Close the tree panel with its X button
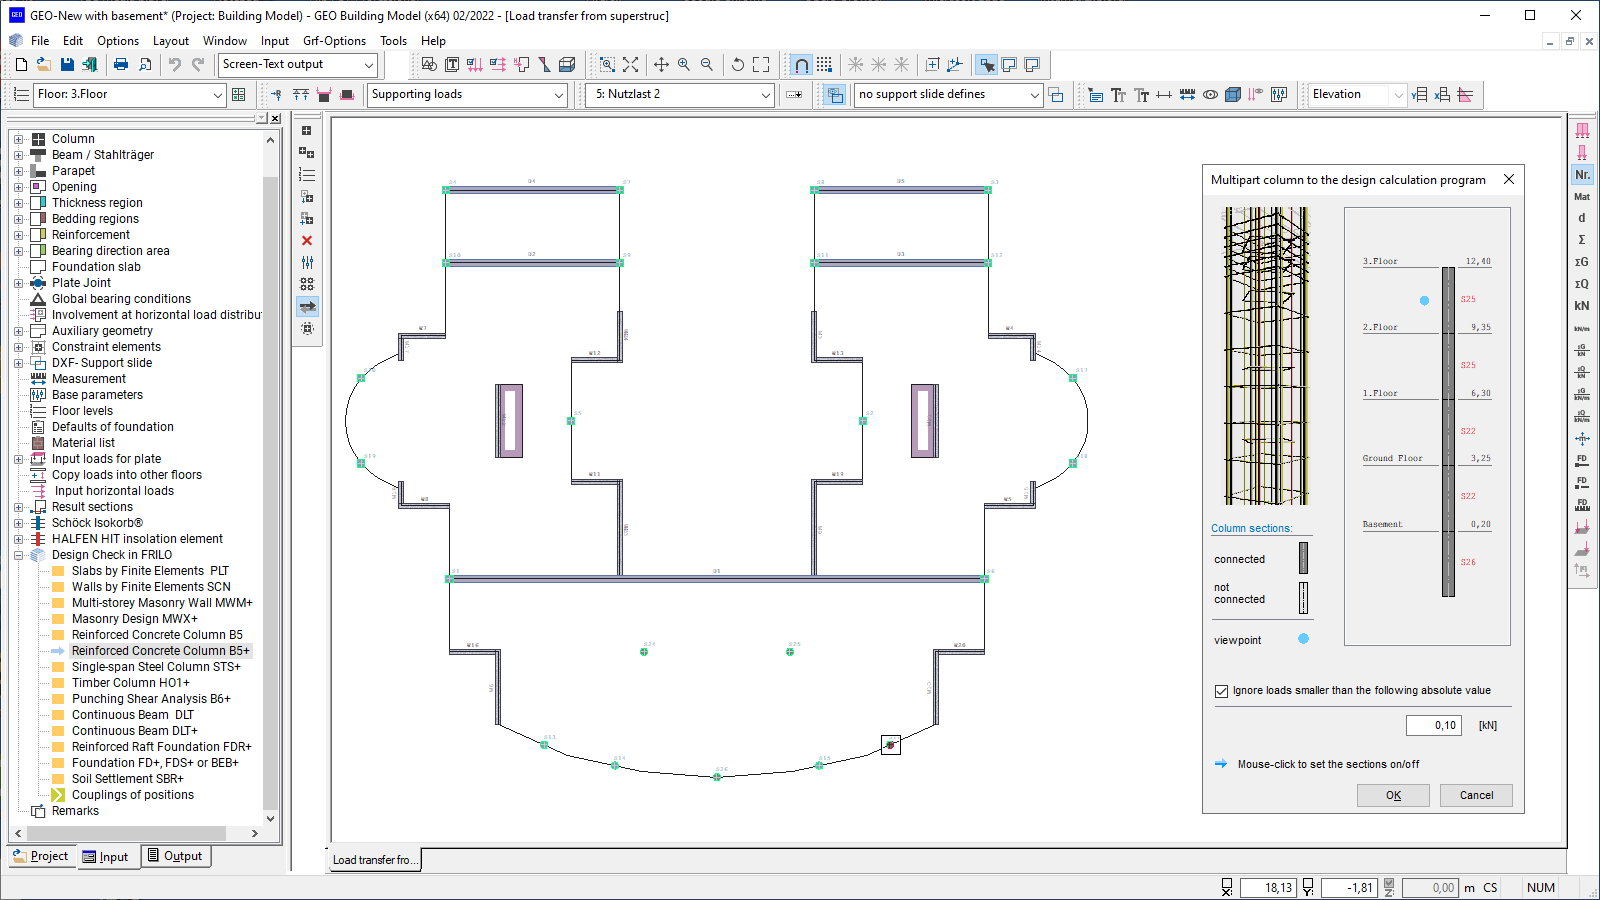Screen dimensions: 1600x900 tap(275, 118)
